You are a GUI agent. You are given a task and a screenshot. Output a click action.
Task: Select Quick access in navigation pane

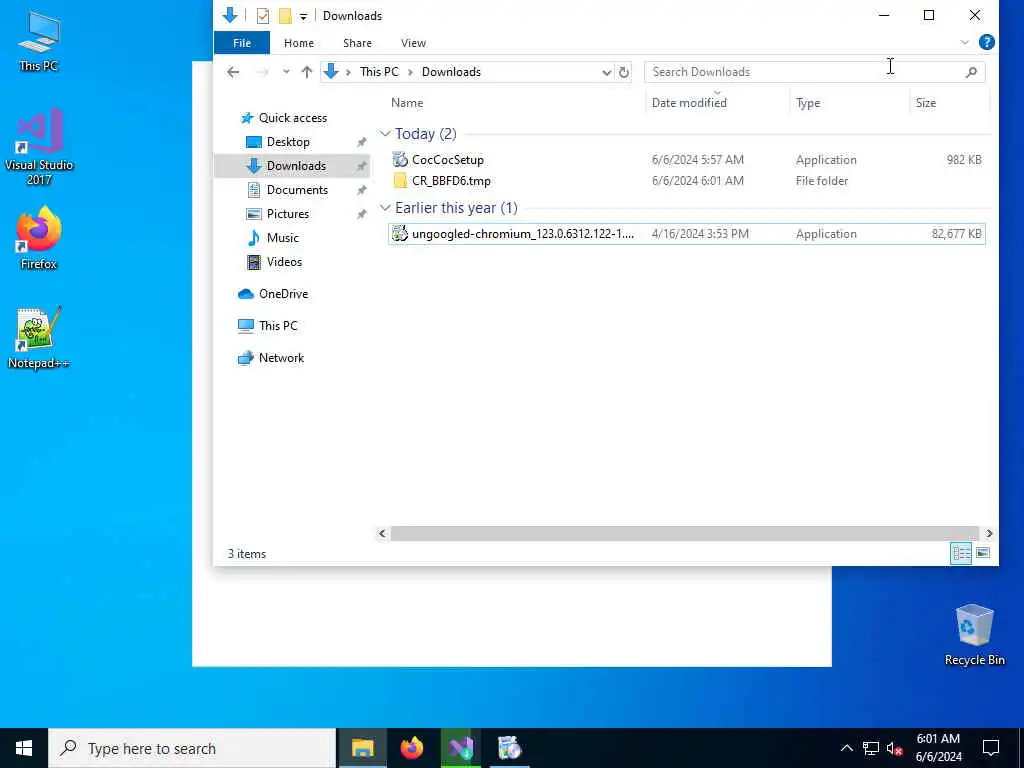(292, 118)
